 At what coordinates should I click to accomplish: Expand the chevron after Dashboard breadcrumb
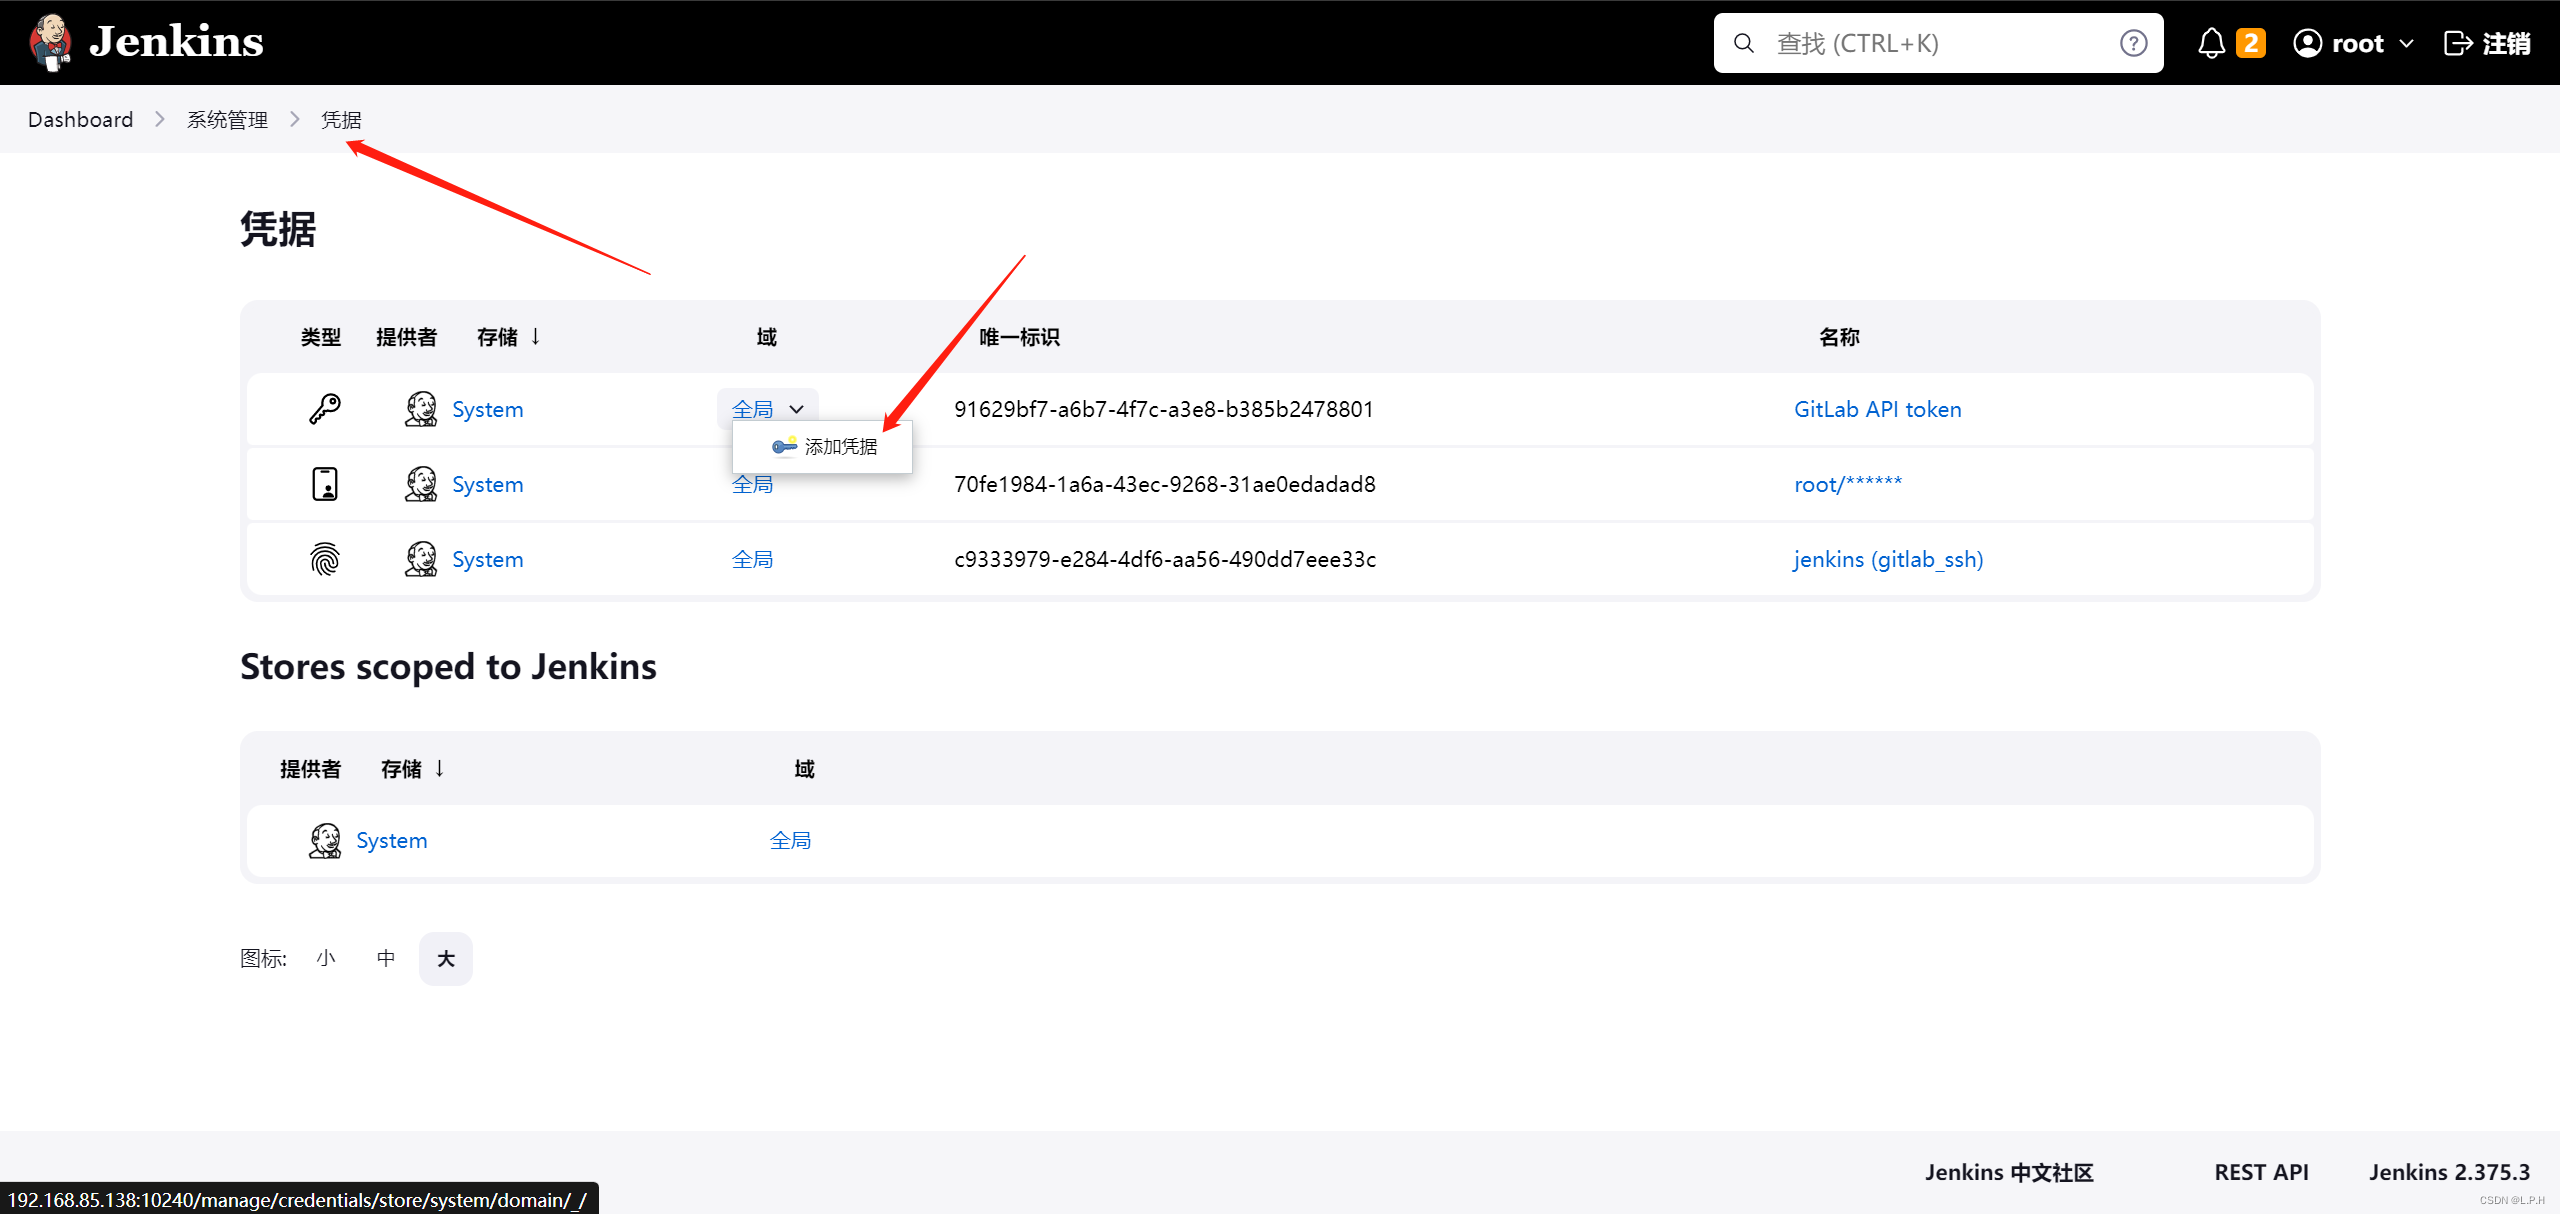coord(160,119)
